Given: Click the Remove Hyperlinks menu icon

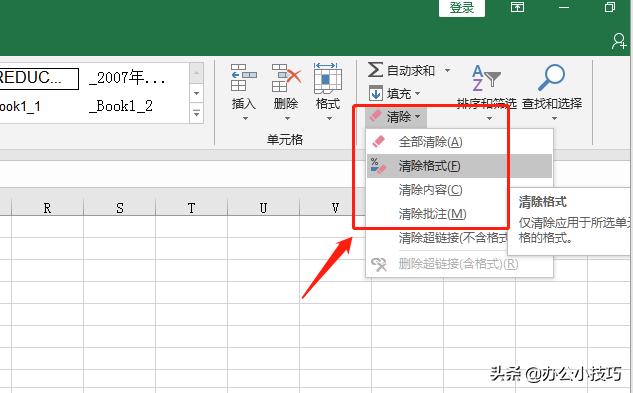Looking at the screenshot, I should click(x=379, y=265).
